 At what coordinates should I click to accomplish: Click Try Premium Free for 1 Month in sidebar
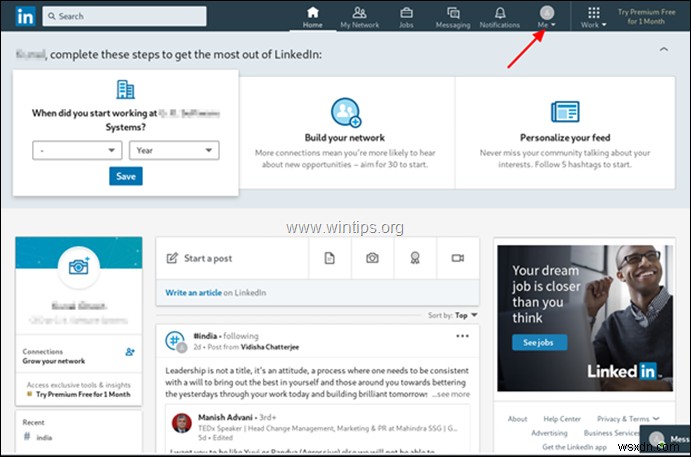(83, 394)
